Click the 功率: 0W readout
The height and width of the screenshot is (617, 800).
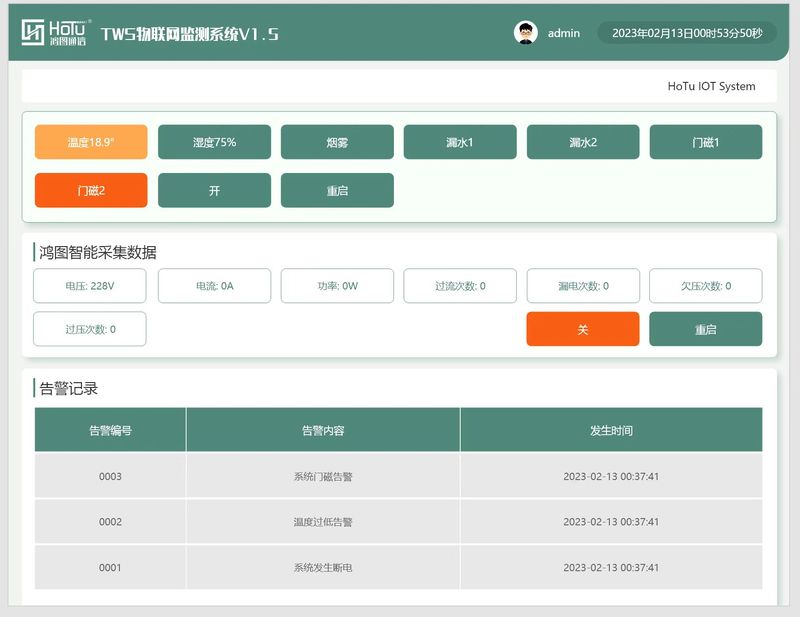coord(337,286)
